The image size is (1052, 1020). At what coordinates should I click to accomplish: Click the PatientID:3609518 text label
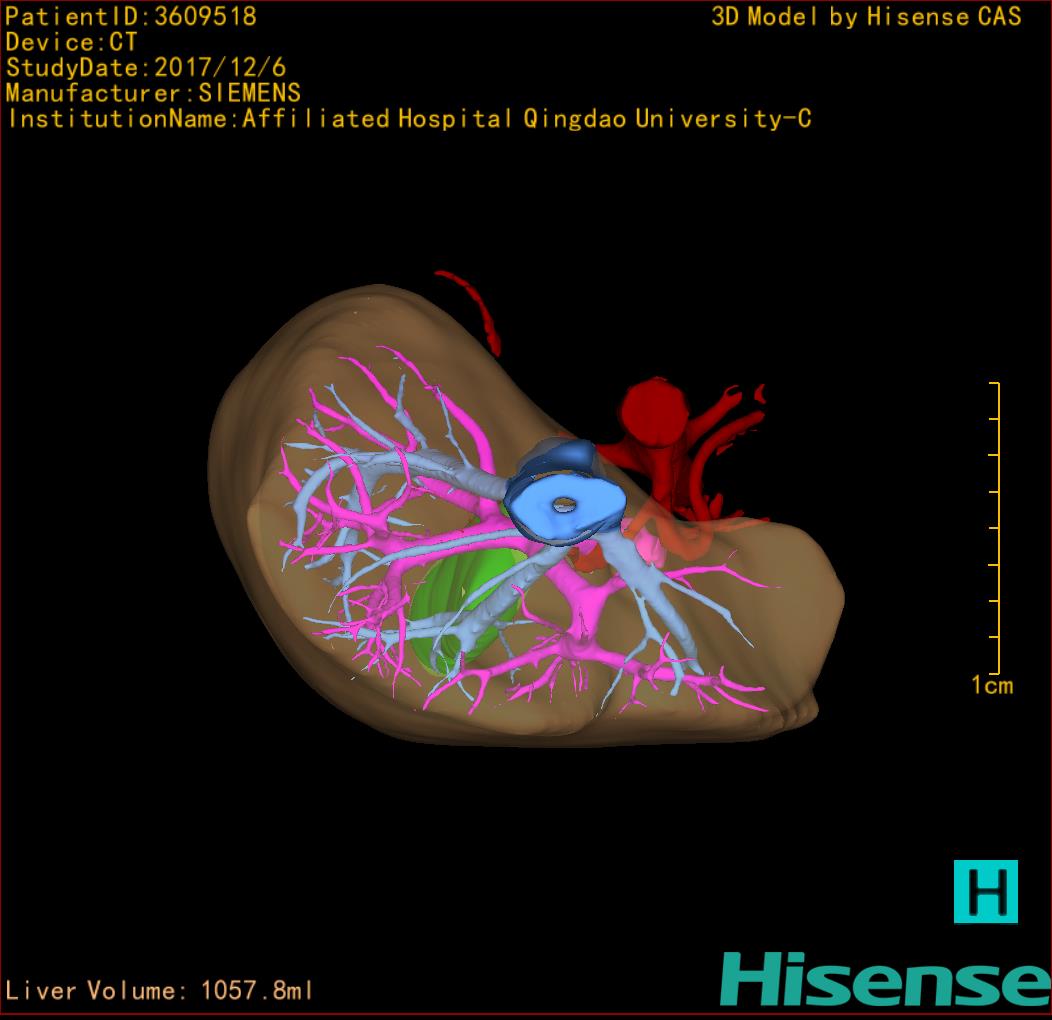[x=131, y=17]
